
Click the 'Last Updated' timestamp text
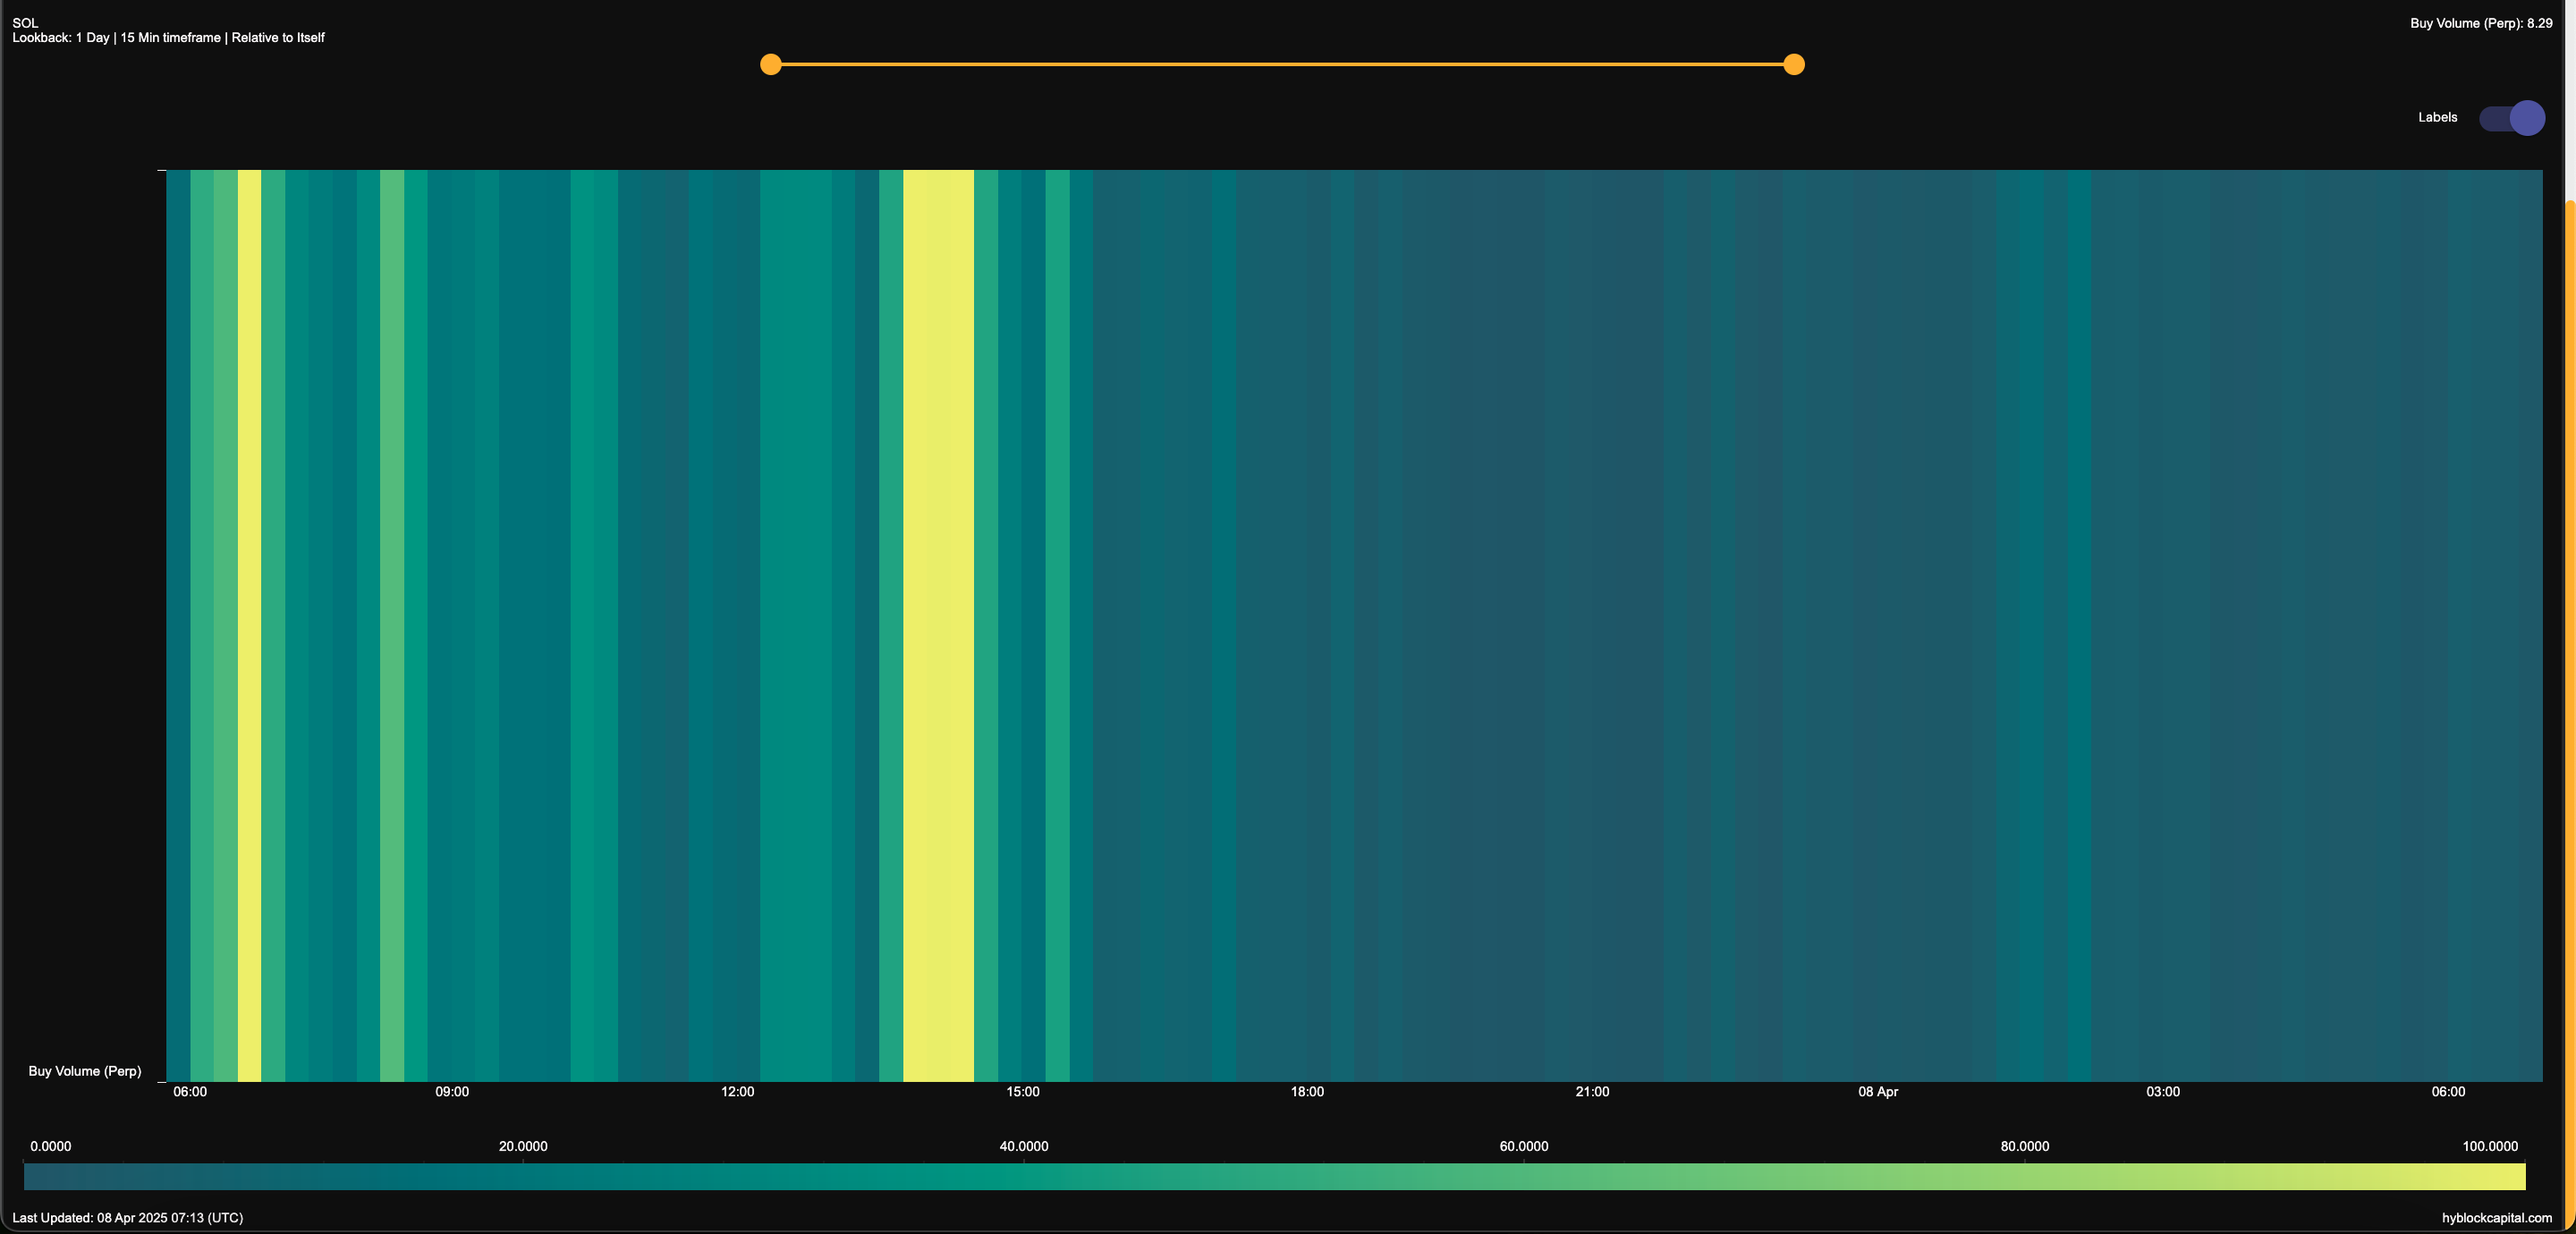128,1218
